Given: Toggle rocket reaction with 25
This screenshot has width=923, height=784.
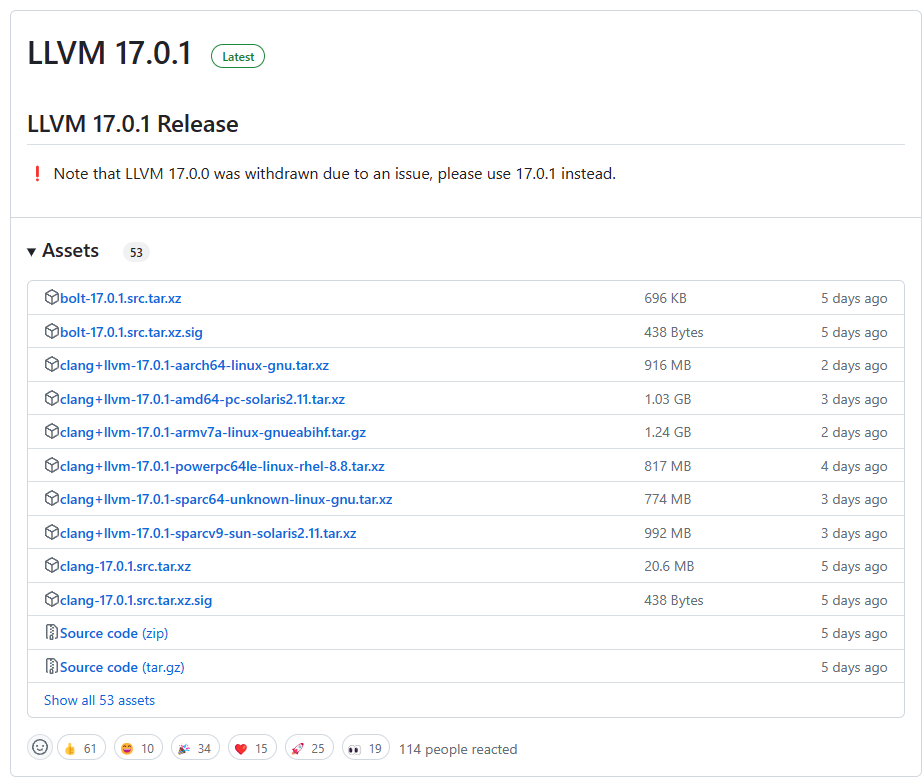Looking at the screenshot, I should click(309, 748).
